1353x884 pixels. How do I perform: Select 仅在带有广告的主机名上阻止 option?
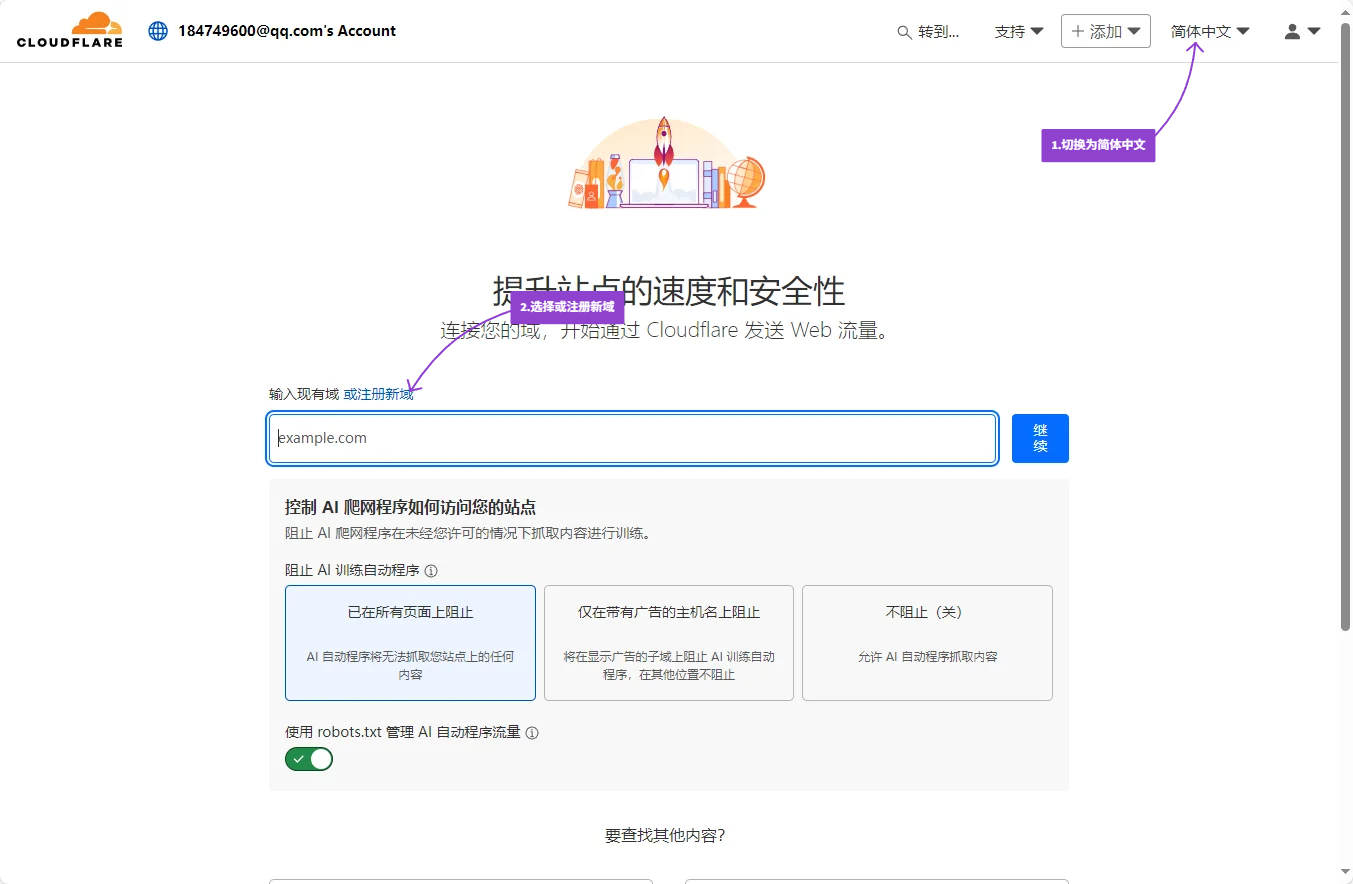[x=668, y=642]
